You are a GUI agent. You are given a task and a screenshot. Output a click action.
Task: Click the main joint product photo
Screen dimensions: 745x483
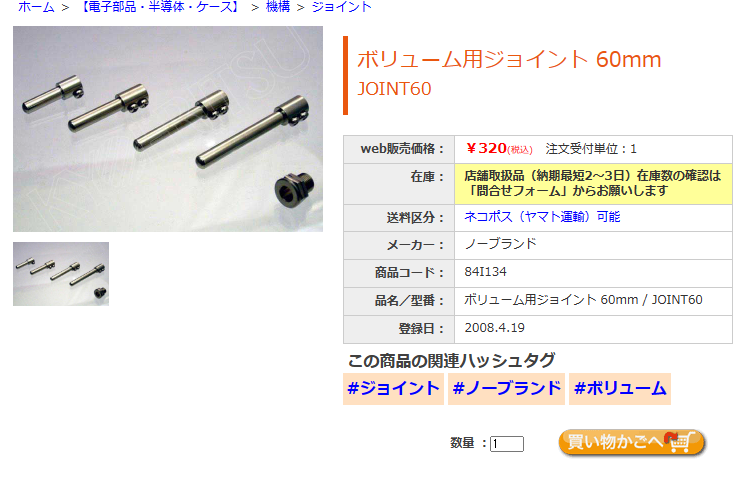click(168, 129)
